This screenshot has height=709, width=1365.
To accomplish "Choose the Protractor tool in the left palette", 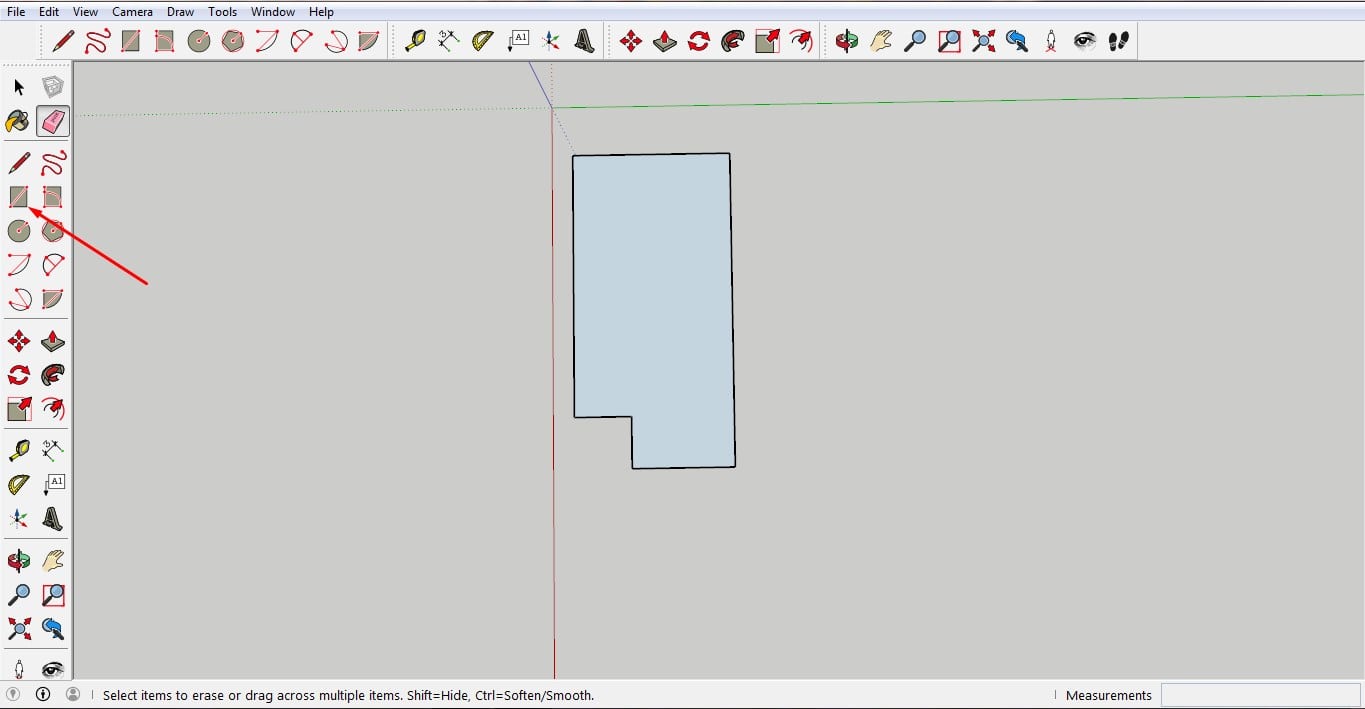I will (x=19, y=485).
